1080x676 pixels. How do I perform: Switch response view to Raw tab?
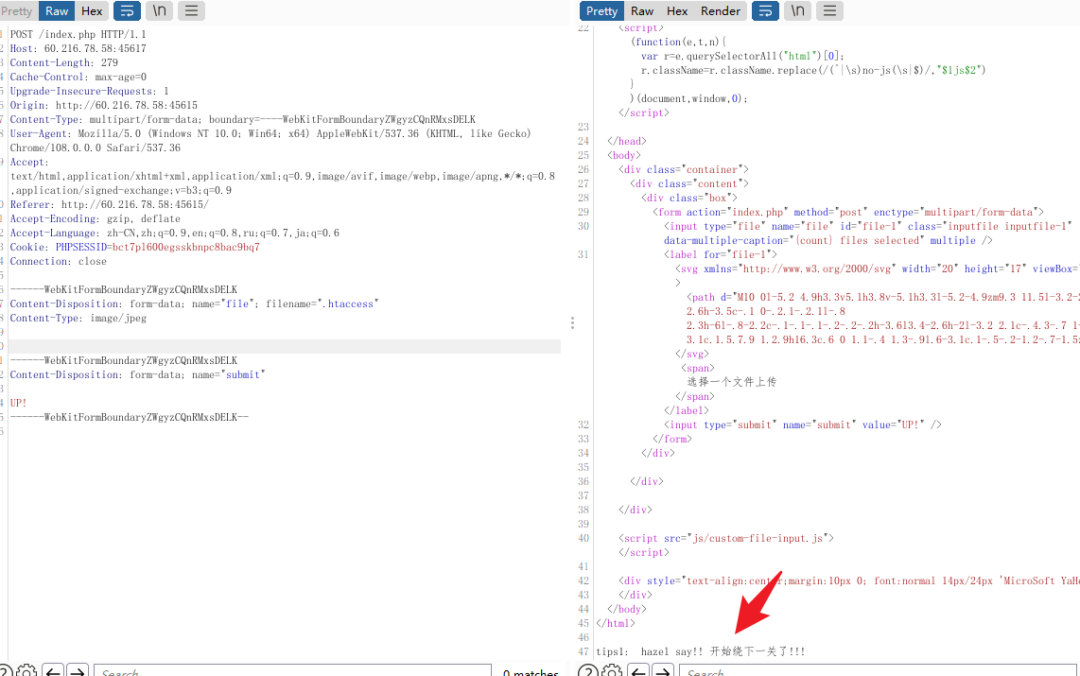click(642, 11)
